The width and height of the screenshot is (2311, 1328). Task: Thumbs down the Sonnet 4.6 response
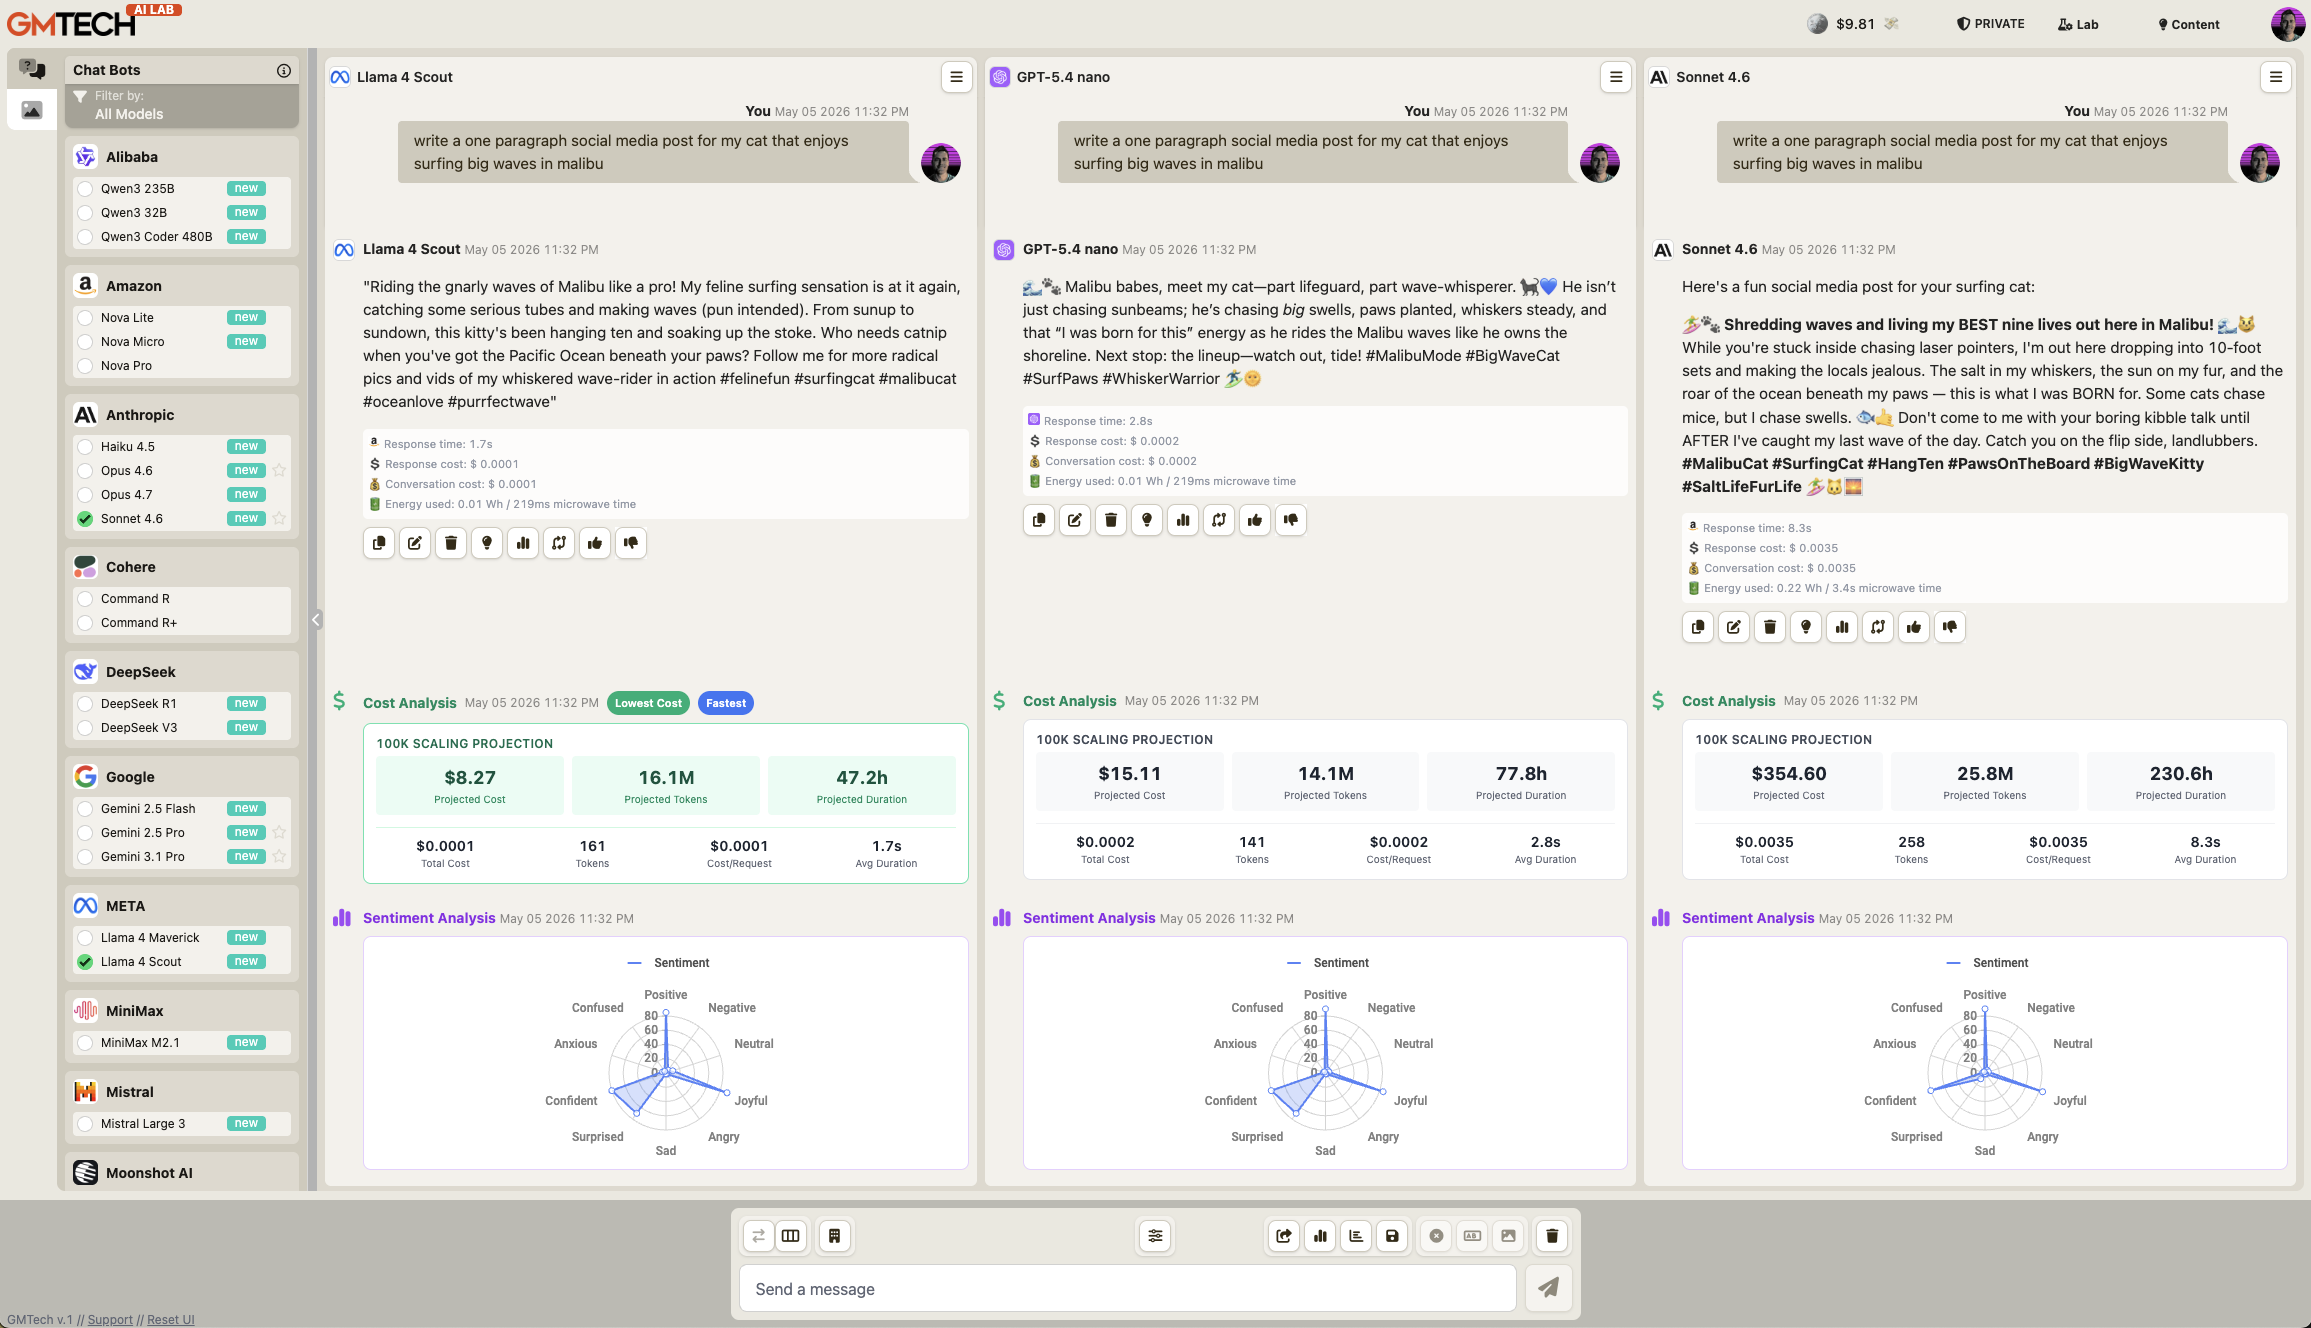(x=1950, y=627)
